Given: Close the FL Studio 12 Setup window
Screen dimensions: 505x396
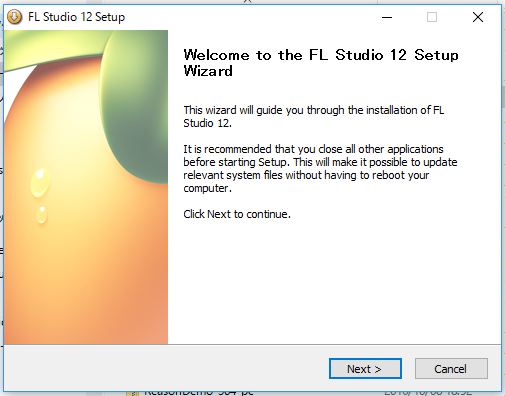Looking at the screenshot, I should (478, 17).
